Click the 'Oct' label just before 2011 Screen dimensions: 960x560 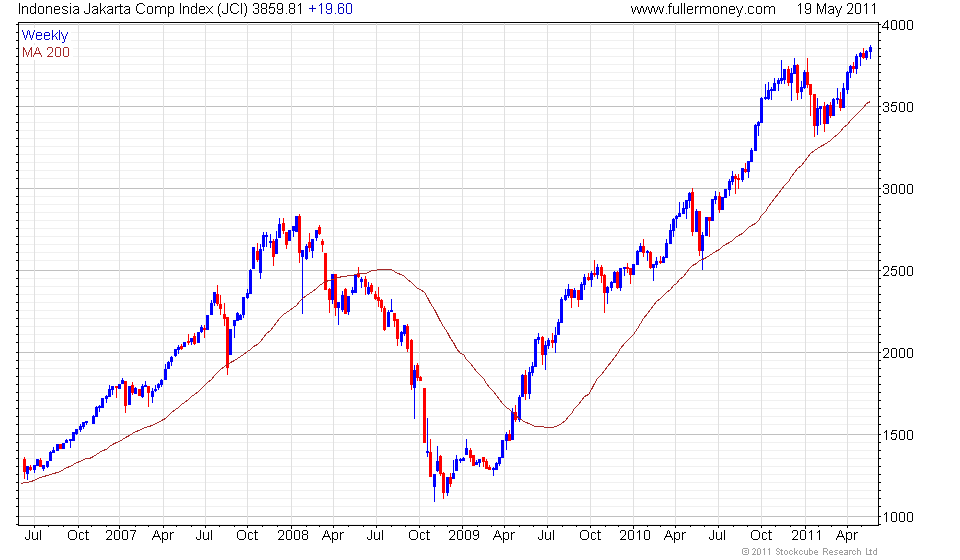(761, 536)
